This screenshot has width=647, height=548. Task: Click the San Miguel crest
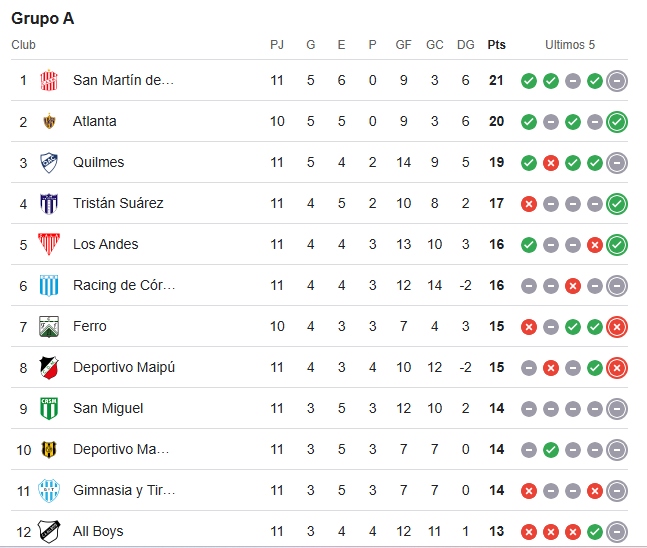49,409
